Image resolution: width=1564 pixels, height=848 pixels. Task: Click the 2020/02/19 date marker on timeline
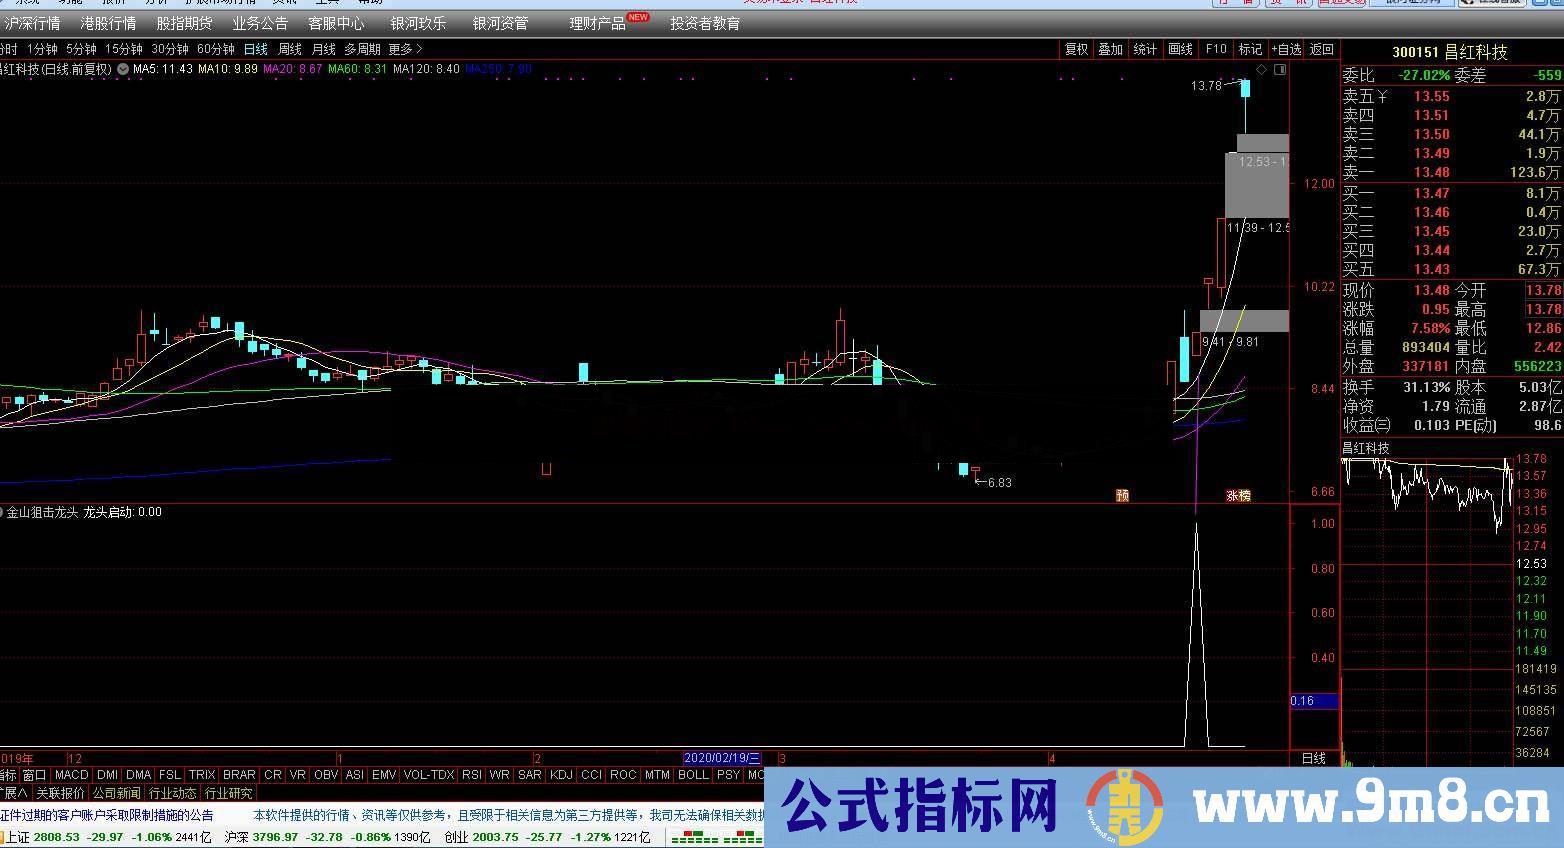click(722, 759)
